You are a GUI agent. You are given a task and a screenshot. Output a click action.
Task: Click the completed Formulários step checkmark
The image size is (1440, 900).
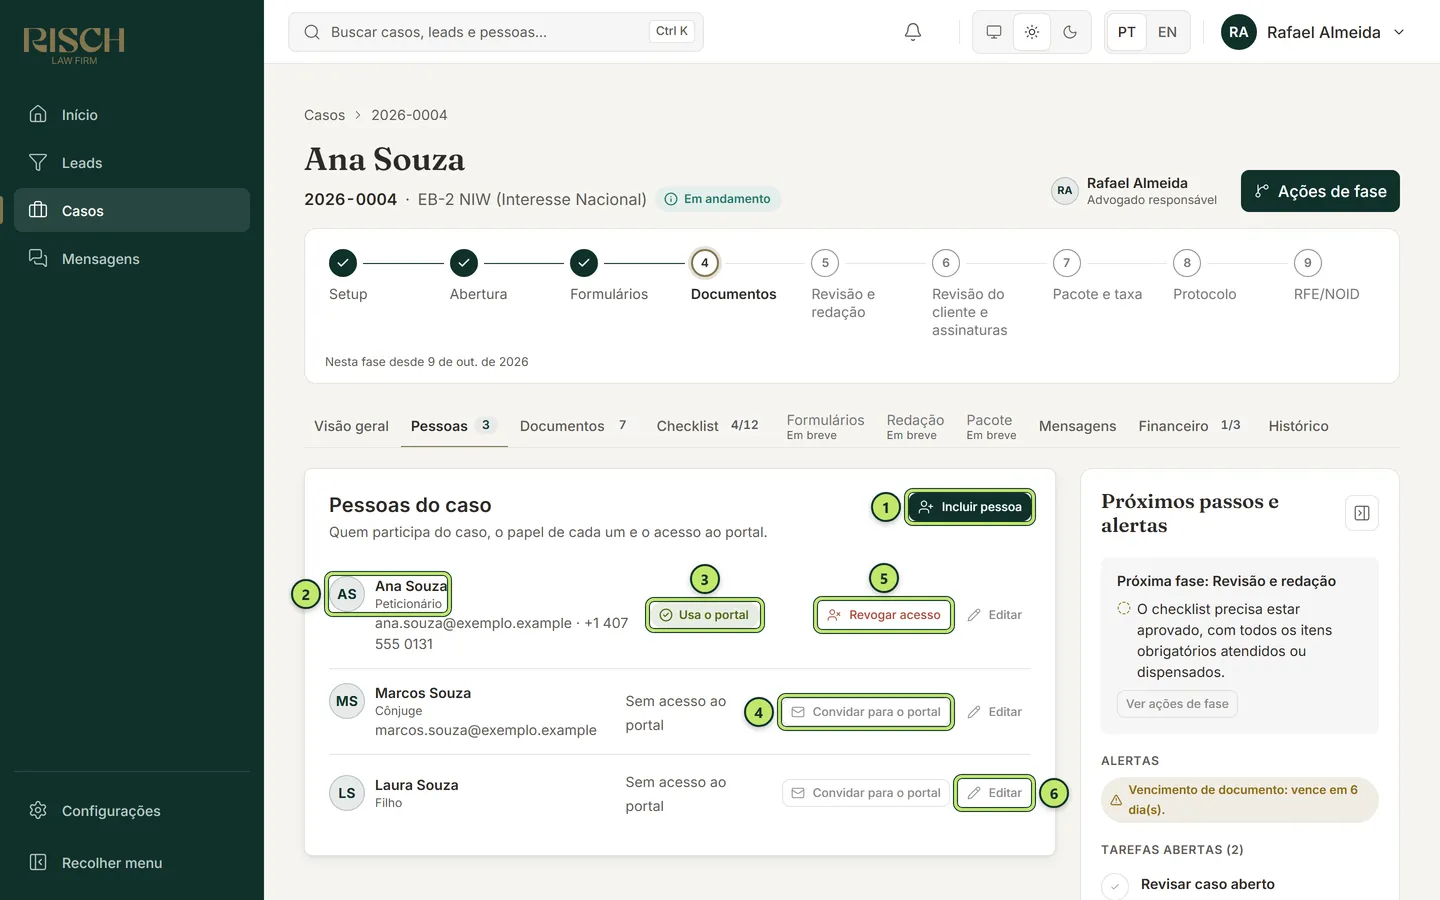[x=584, y=263]
